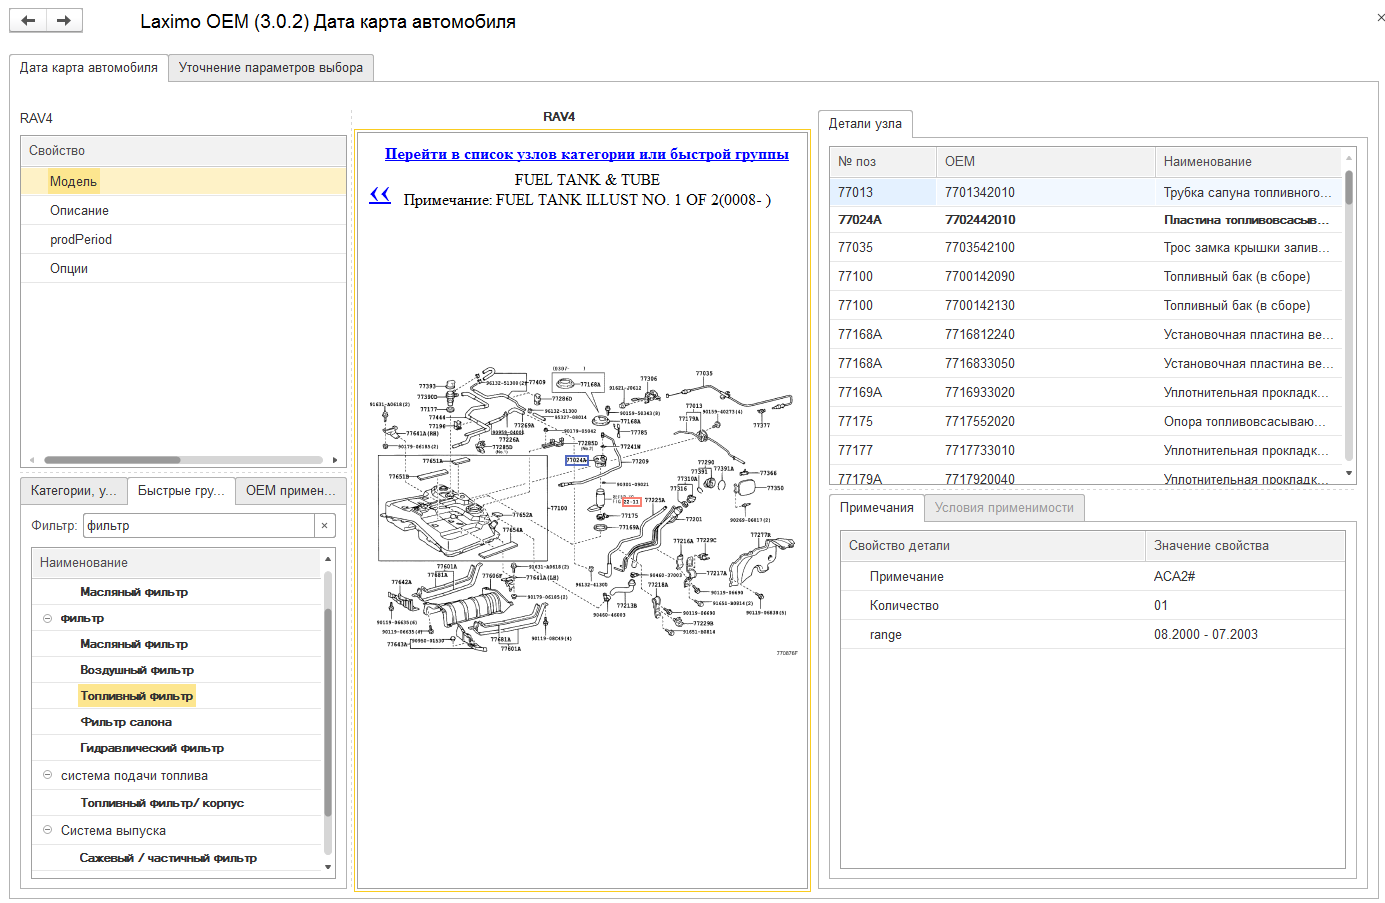Click into the 'Фильтр' input field
1385x903 pixels.
coord(198,526)
